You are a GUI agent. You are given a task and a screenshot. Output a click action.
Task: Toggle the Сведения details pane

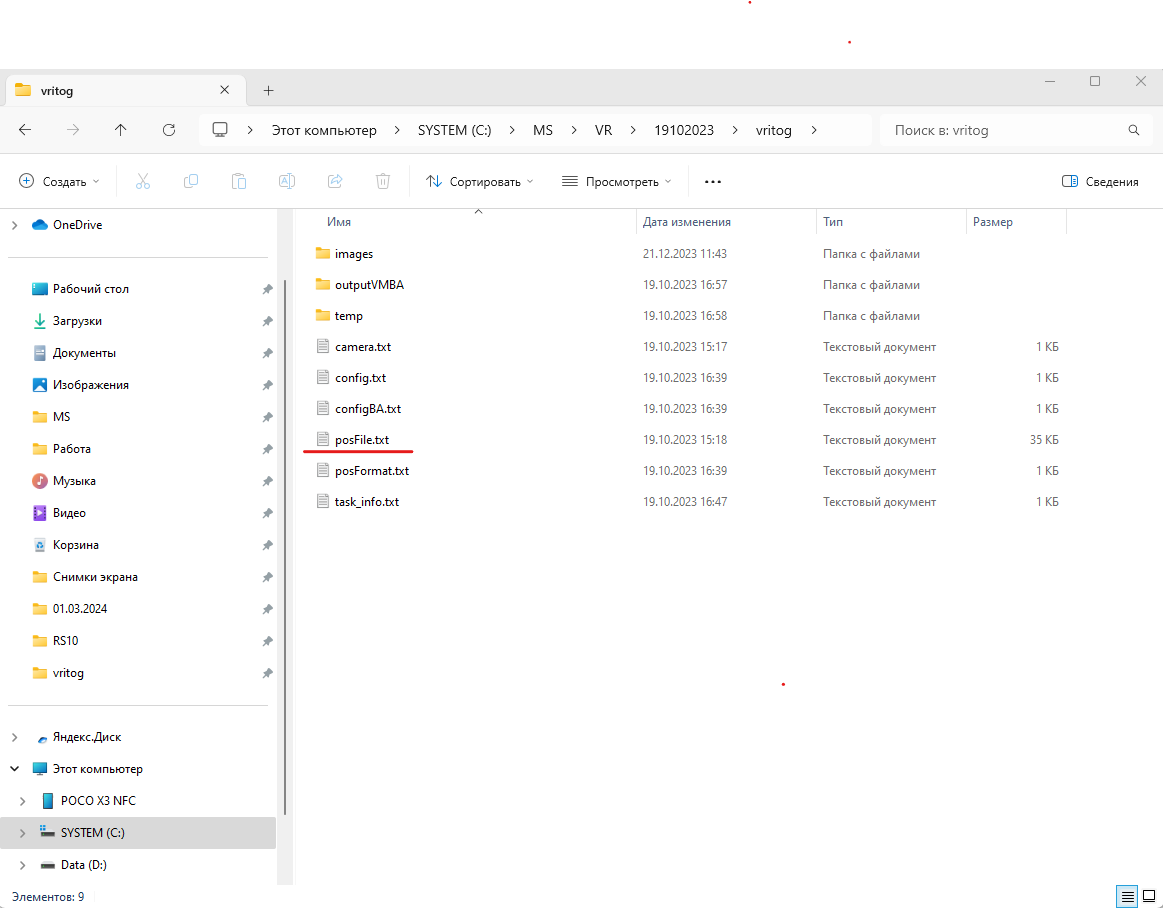1100,182
